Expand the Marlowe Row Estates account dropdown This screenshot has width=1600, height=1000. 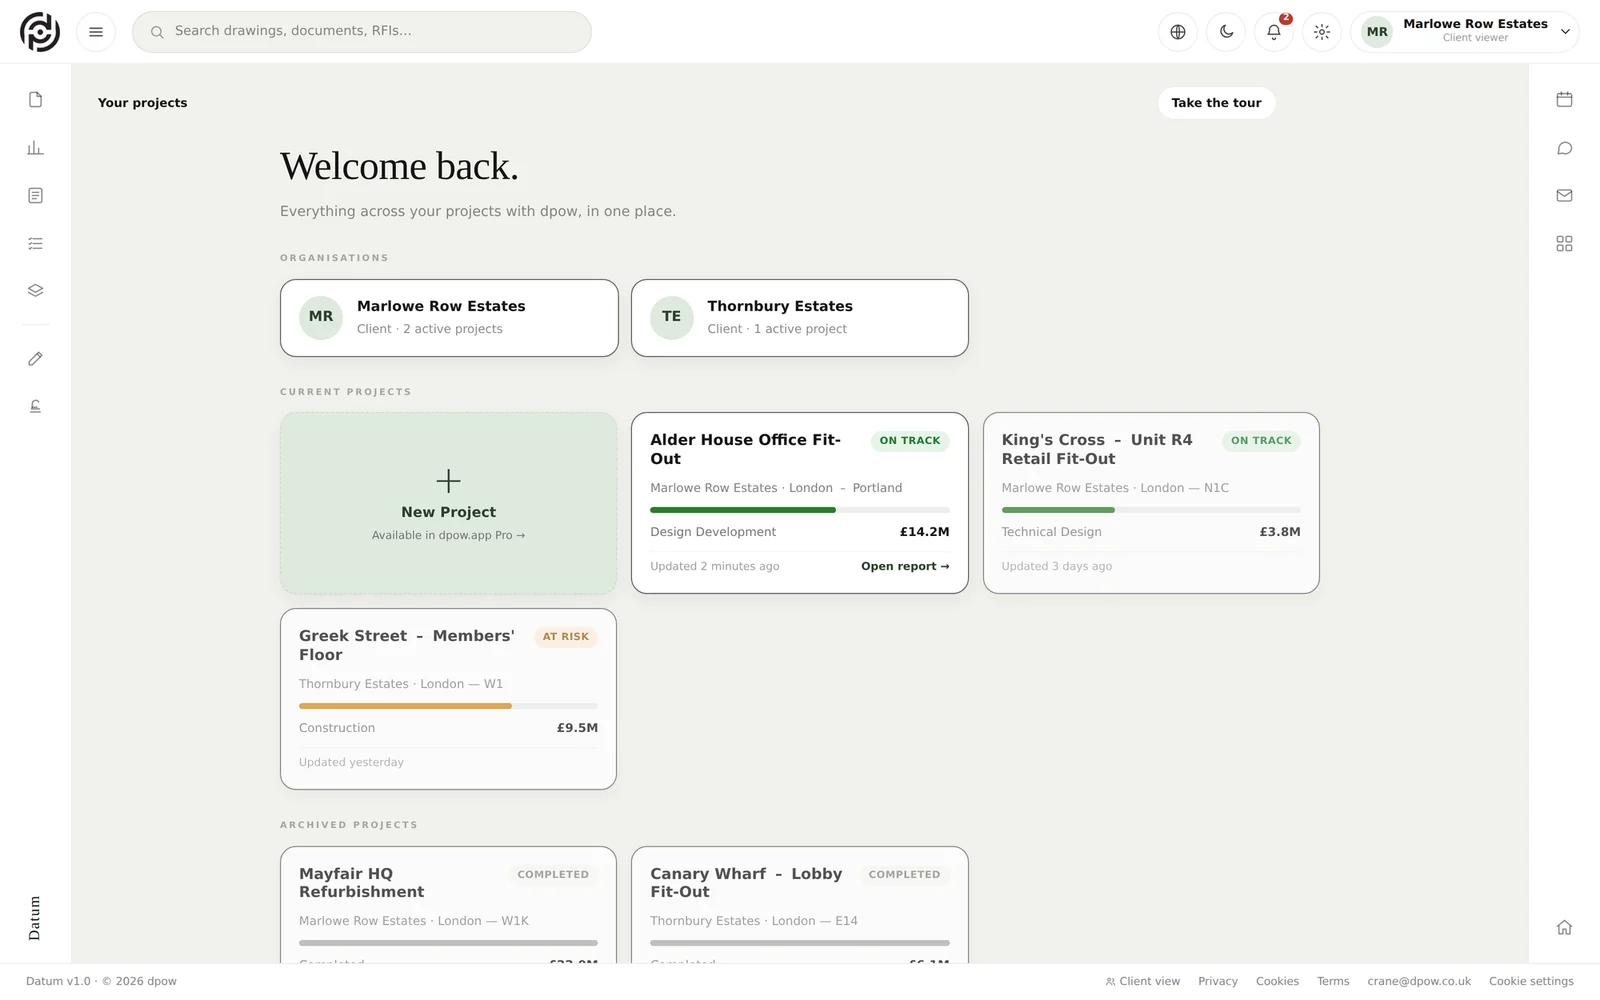coord(1465,32)
